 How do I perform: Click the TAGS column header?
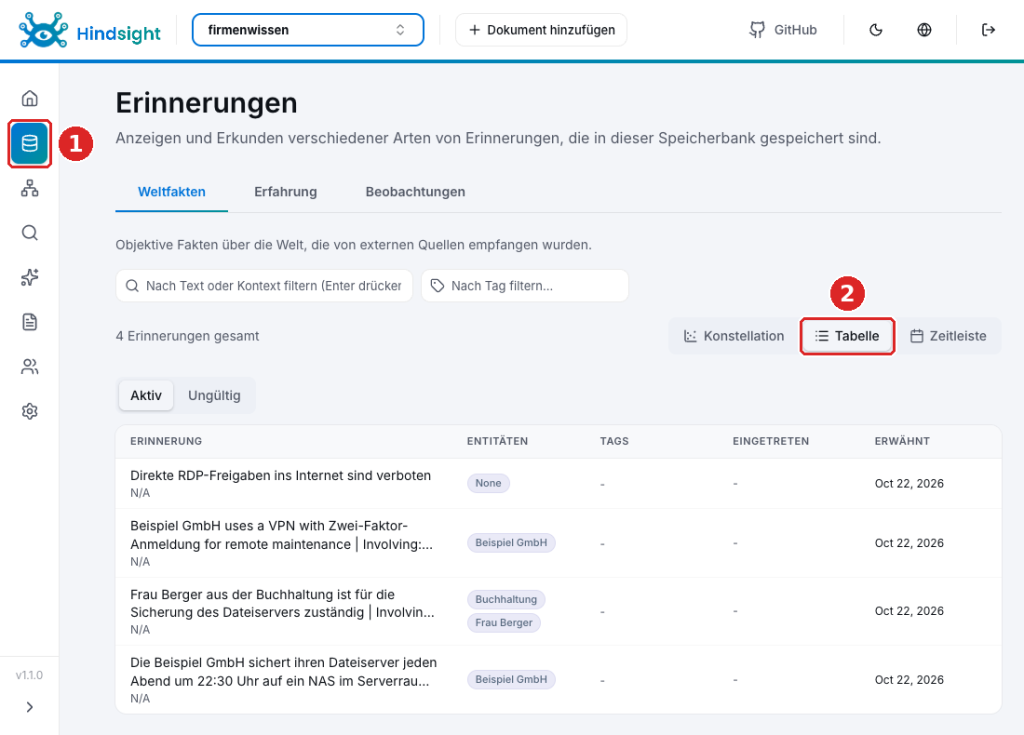tap(615, 442)
